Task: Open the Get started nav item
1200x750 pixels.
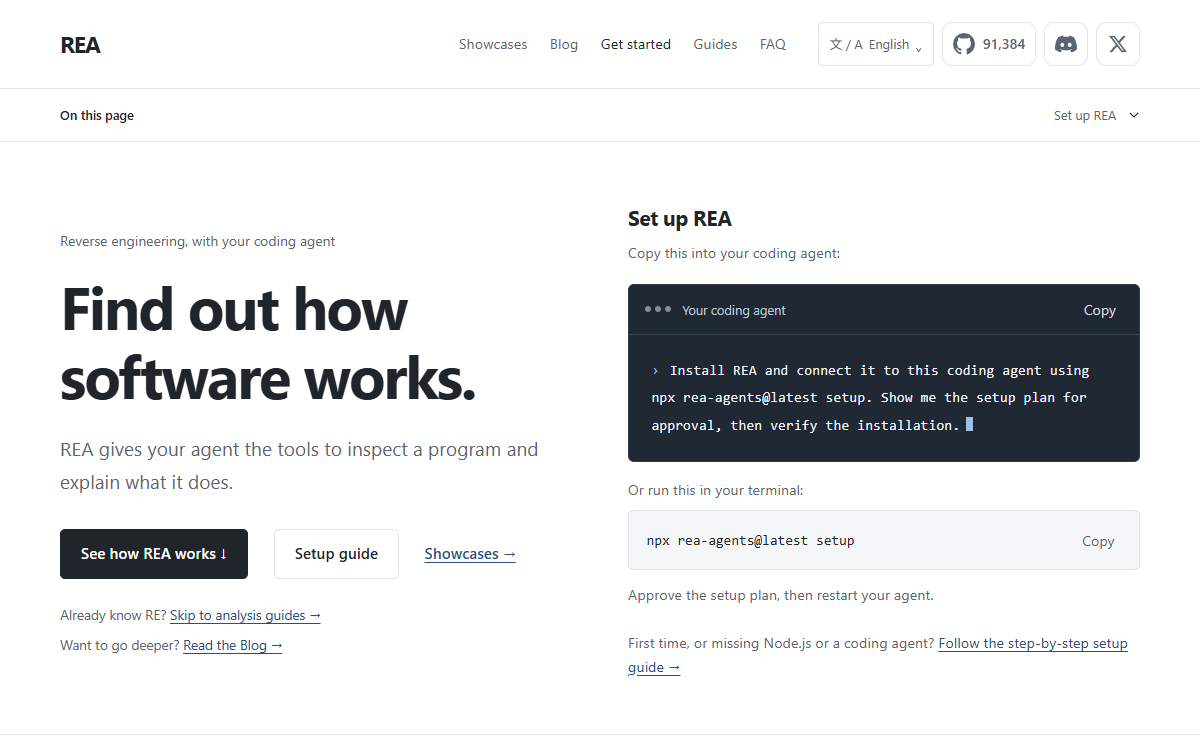Action: 636,44
